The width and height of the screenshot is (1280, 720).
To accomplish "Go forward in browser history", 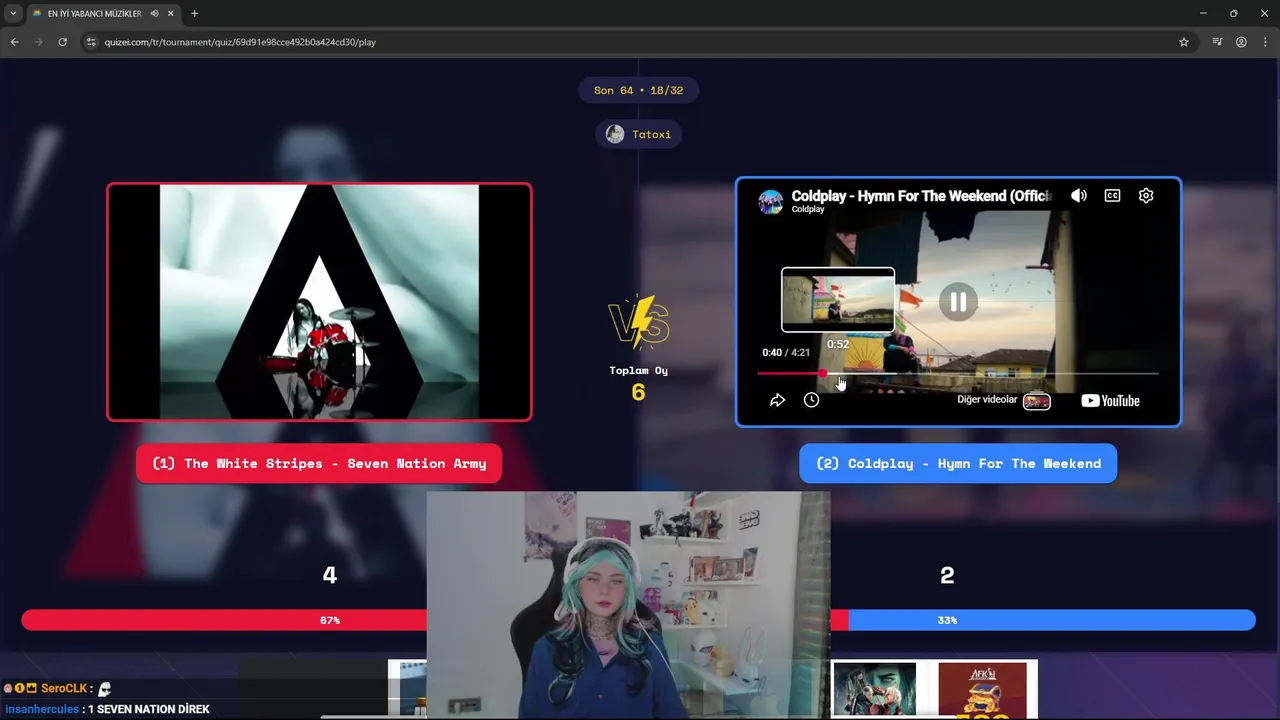I will (x=38, y=42).
